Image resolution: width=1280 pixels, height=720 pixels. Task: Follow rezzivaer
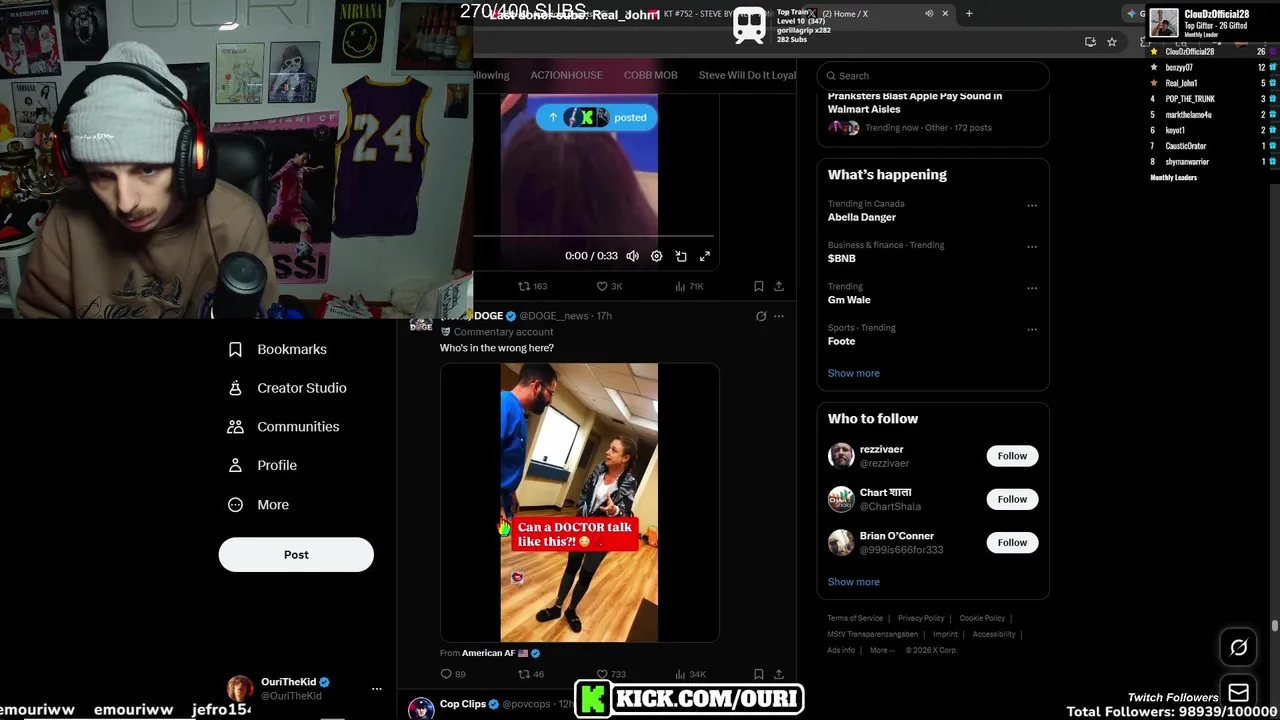[x=1012, y=456]
